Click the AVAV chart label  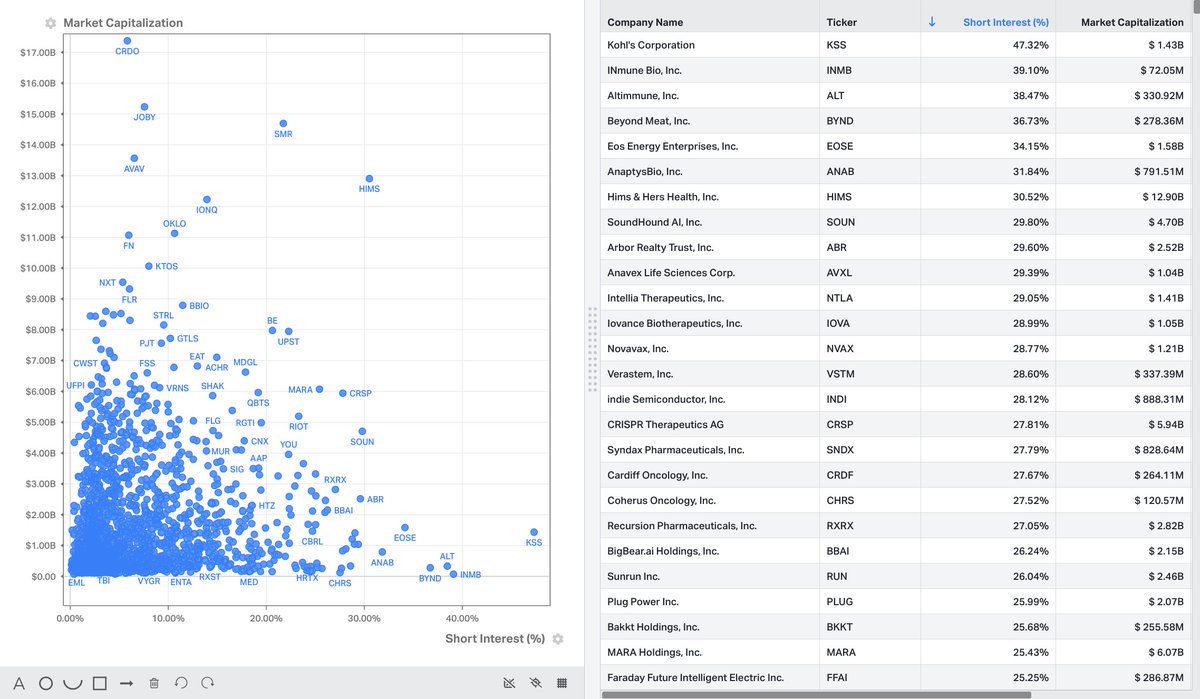(134, 169)
